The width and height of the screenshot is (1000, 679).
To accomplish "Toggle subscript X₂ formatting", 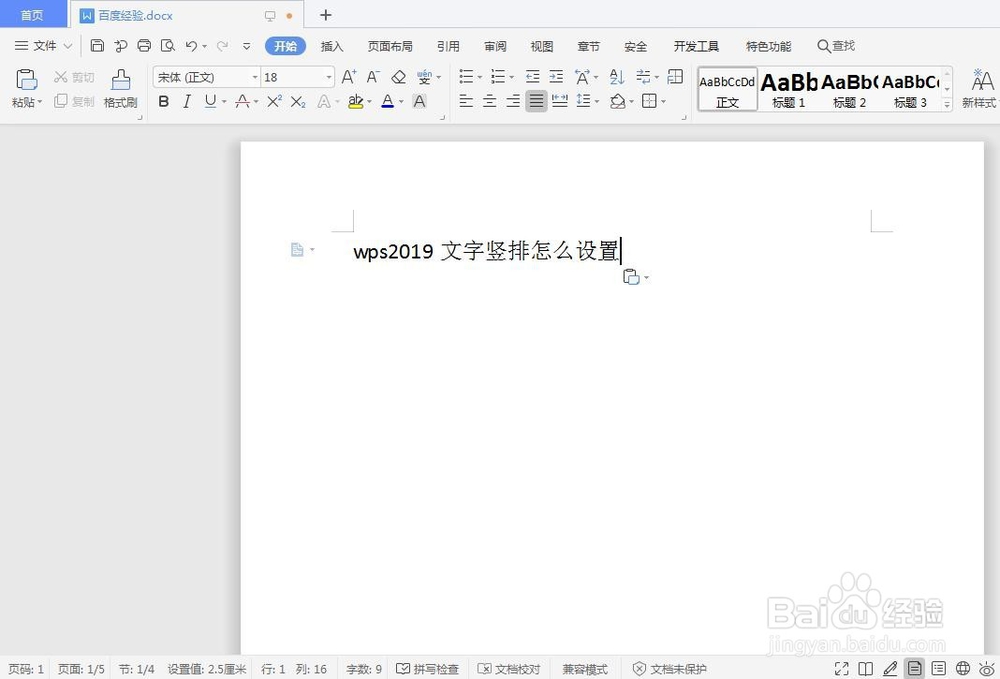I will click(x=298, y=101).
